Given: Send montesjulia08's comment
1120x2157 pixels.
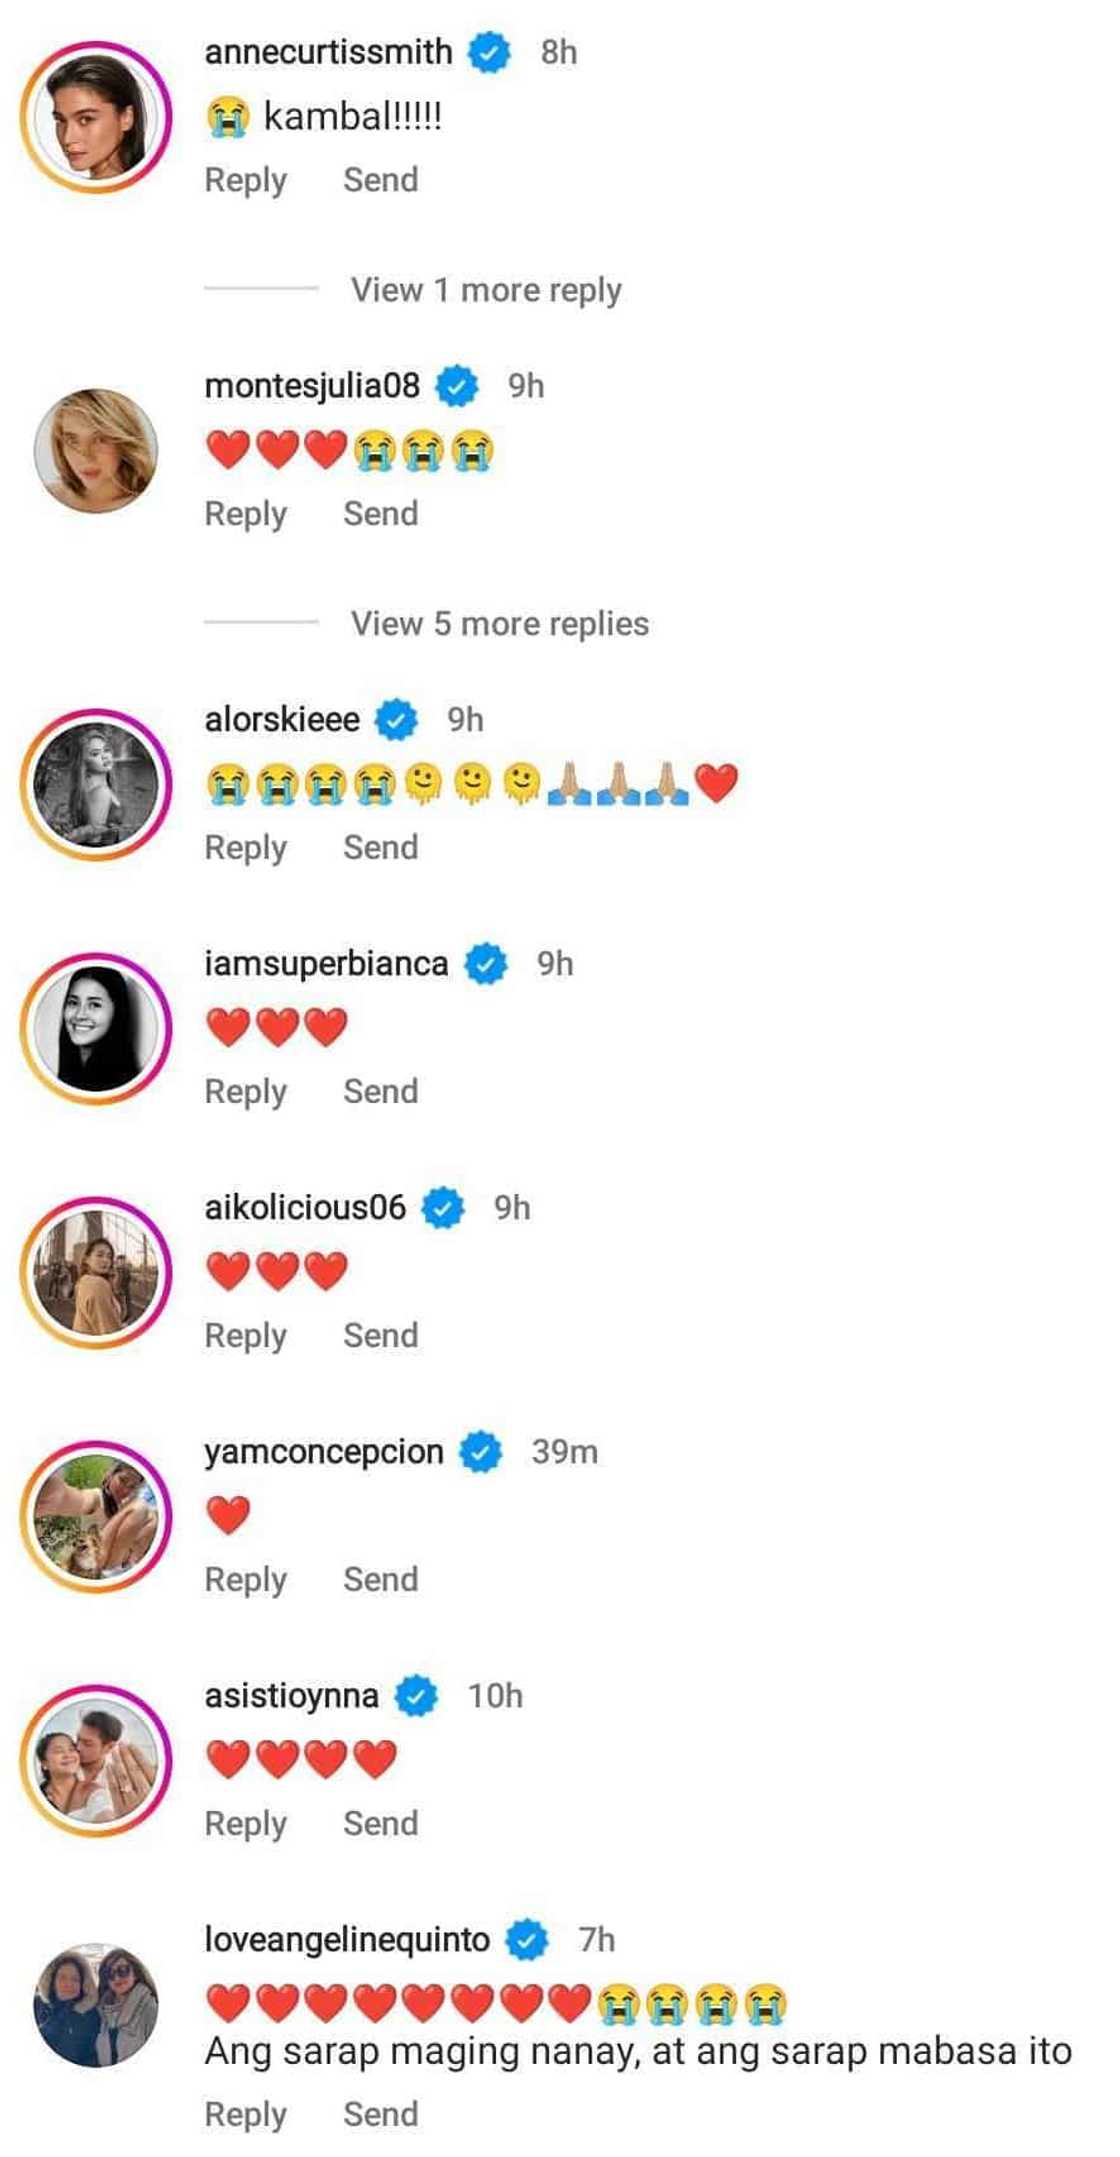Looking at the screenshot, I should point(380,514).
